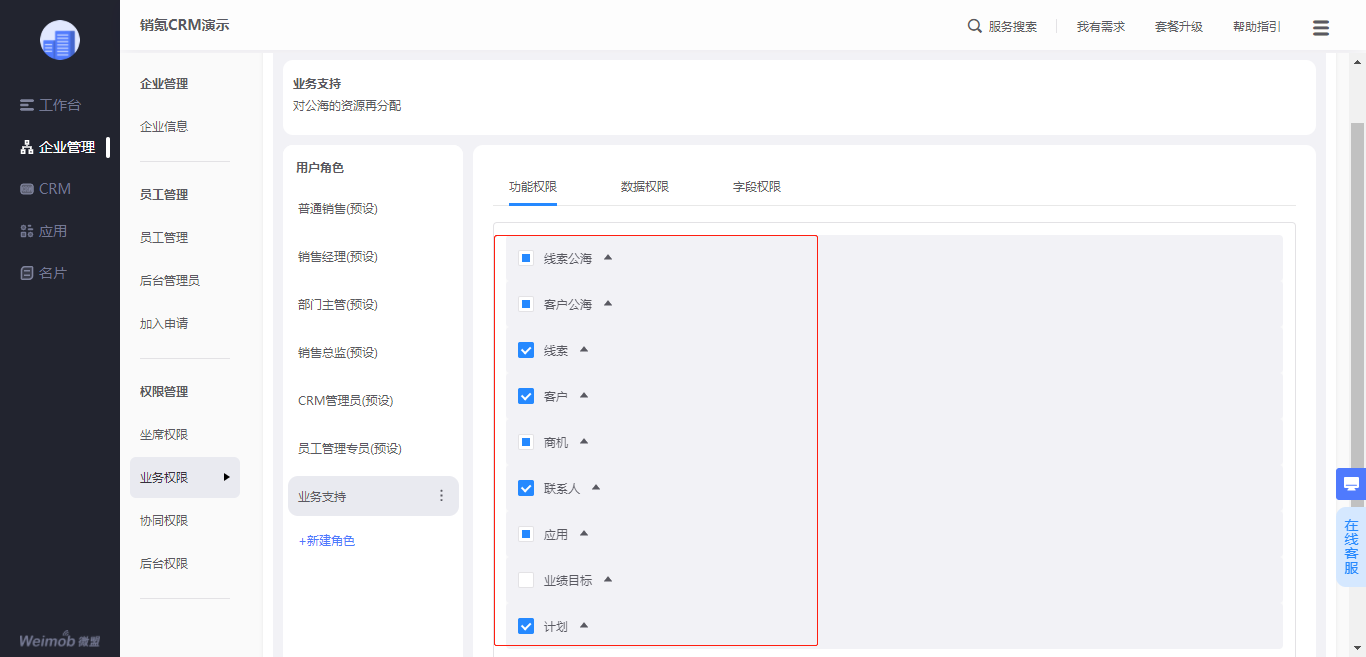
Task: Collapse the 计划 section arrow
Action: 584,625
